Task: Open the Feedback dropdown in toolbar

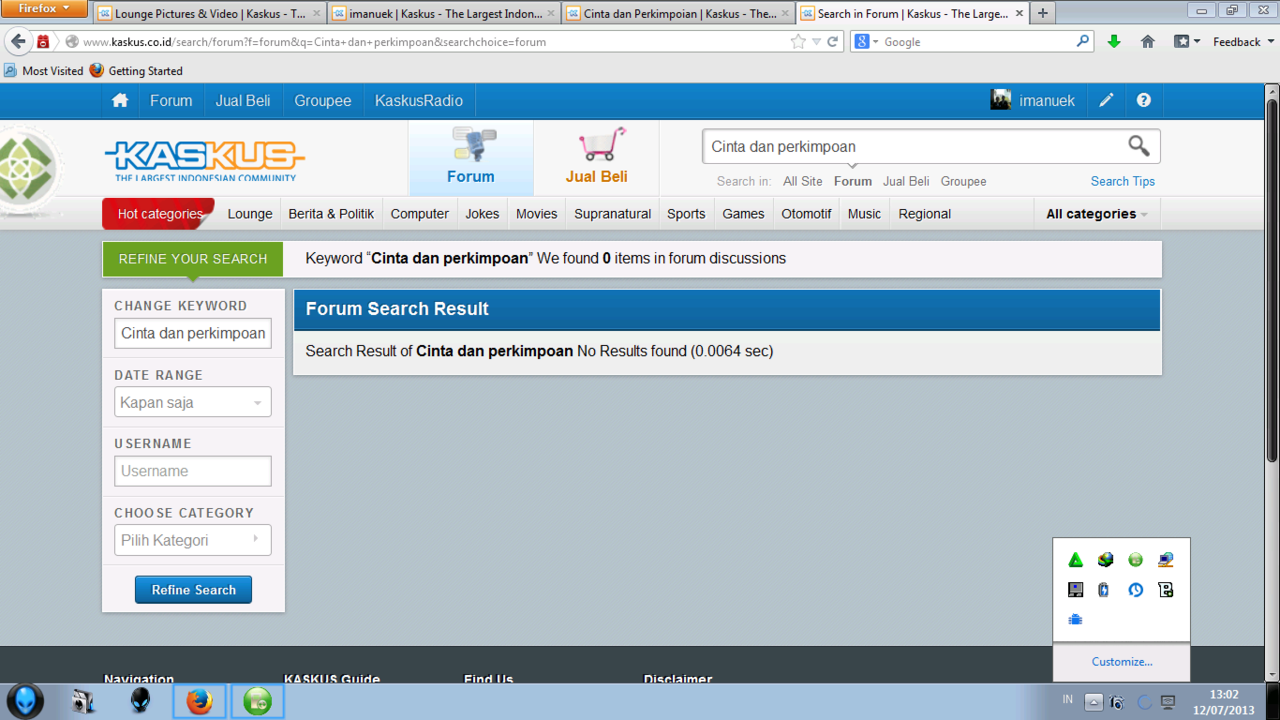Action: [1244, 42]
